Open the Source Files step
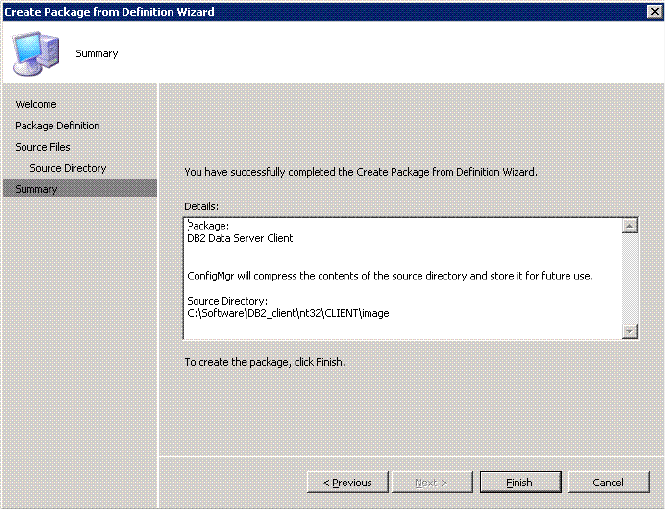 click(x=43, y=147)
